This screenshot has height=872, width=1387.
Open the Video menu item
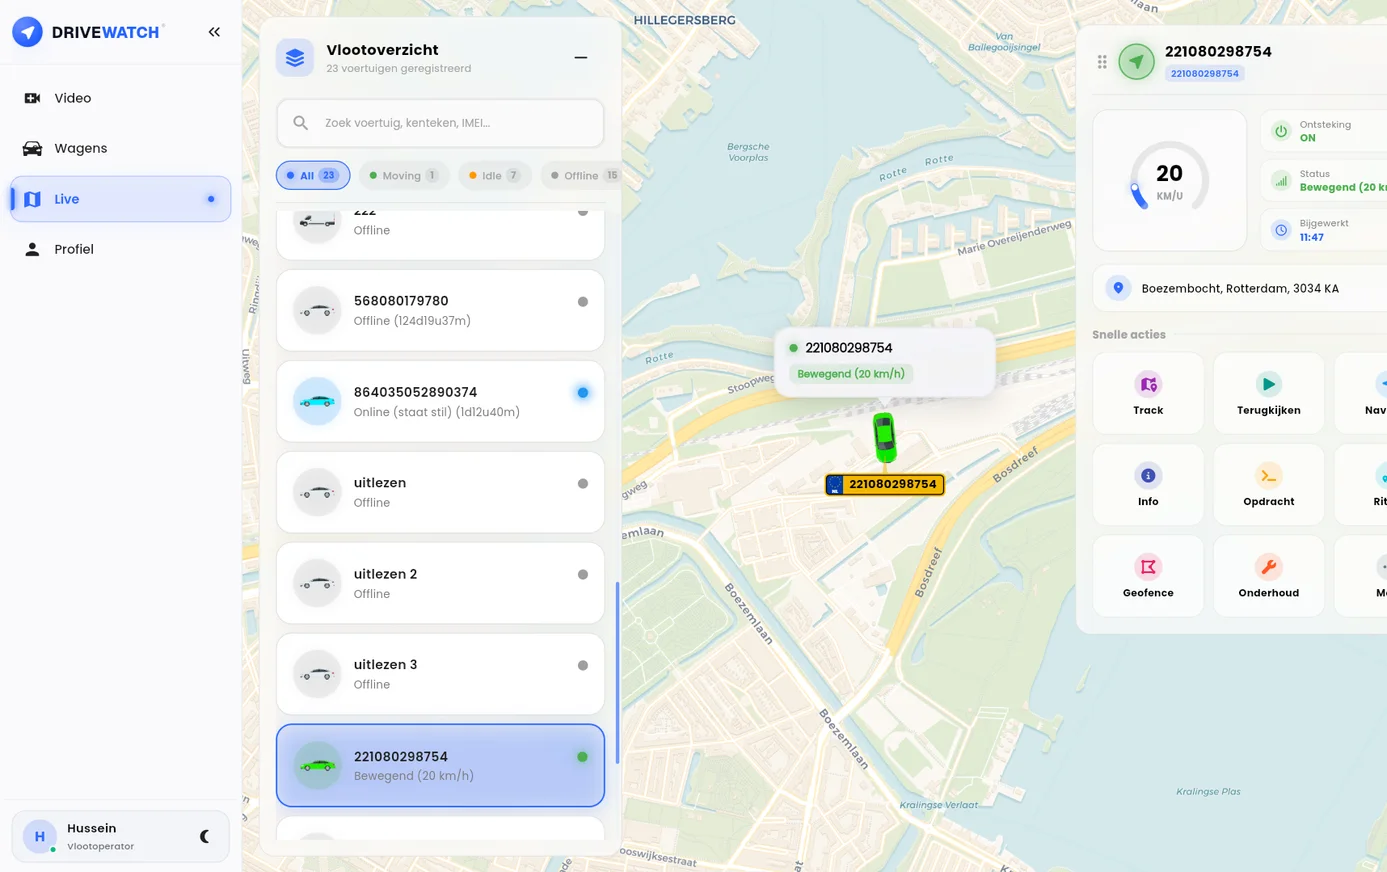[x=120, y=98]
